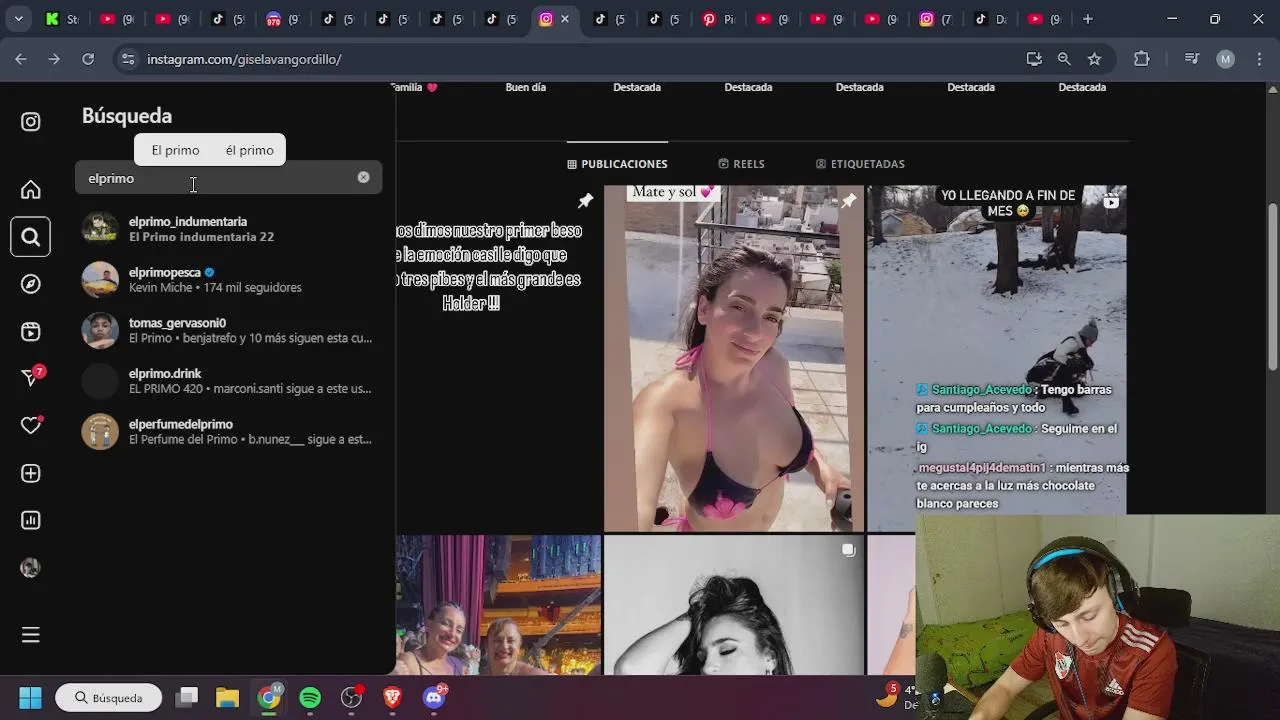The width and height of the screenshot is (1280, 720).
Task: Click the taskbar Búsqueda search box
Action: pyautogui.click(x=108, y=698)
